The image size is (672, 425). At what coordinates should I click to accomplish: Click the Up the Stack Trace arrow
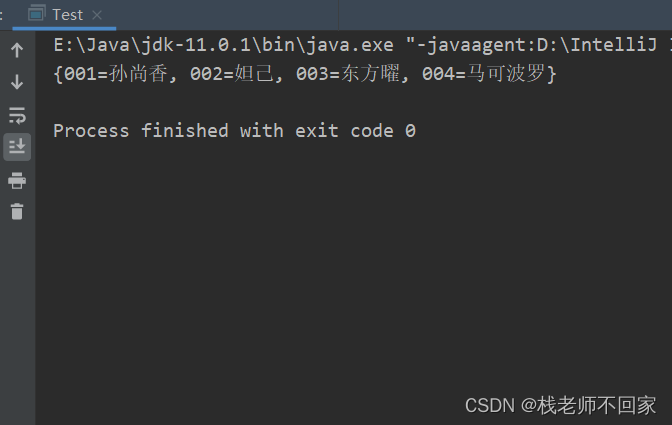click(17, 50)
